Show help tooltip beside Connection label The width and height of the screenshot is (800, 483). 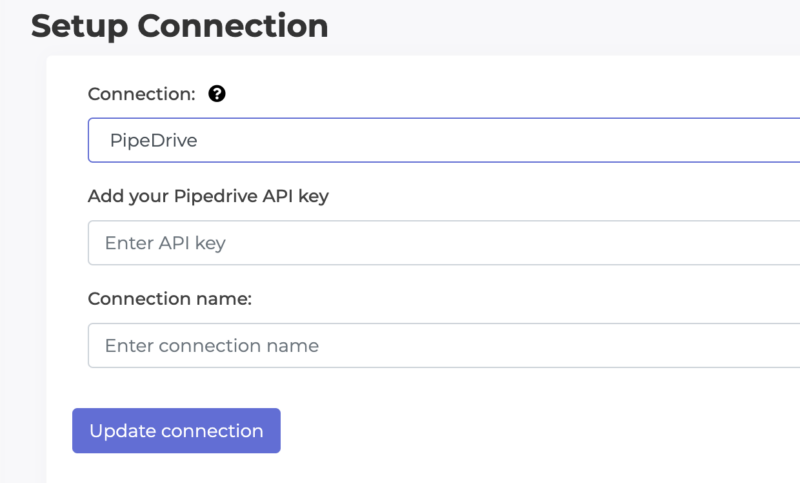pyautogui.click(x=217, y=94)
